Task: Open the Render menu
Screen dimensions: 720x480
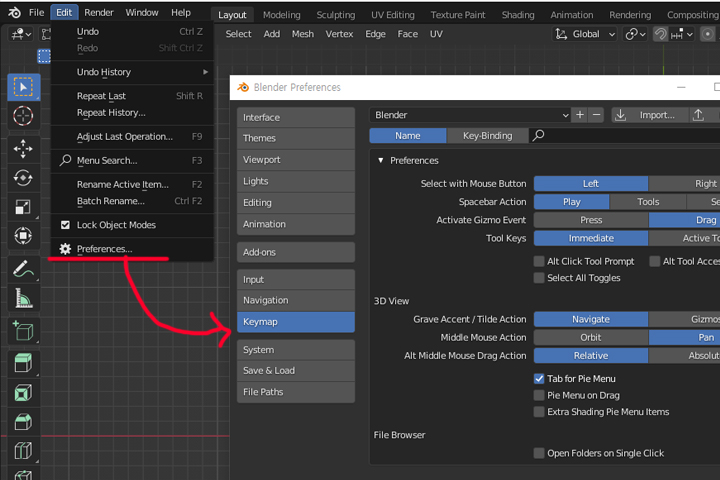Action: (99, 12)
